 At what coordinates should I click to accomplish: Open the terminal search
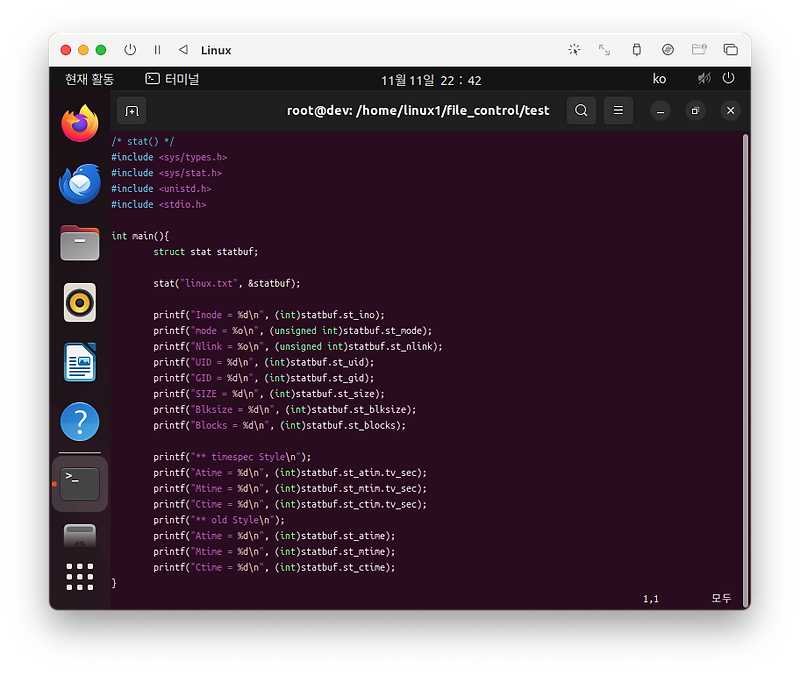pyautogui.click(x=581, y=110)
